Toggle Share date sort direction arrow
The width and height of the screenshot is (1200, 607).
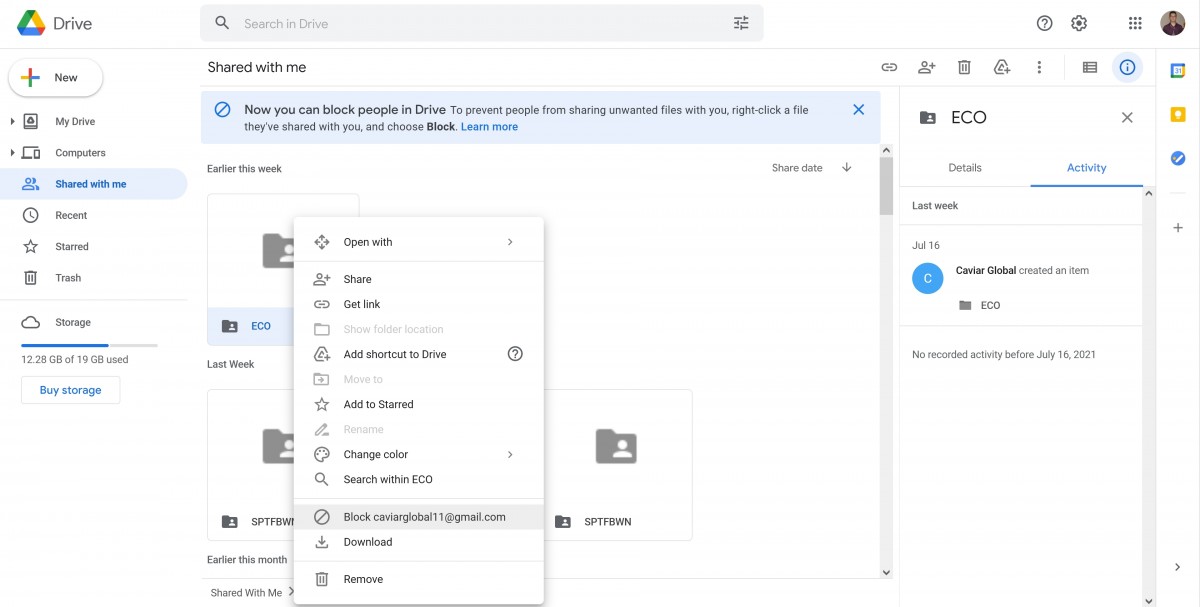[846, 168]
